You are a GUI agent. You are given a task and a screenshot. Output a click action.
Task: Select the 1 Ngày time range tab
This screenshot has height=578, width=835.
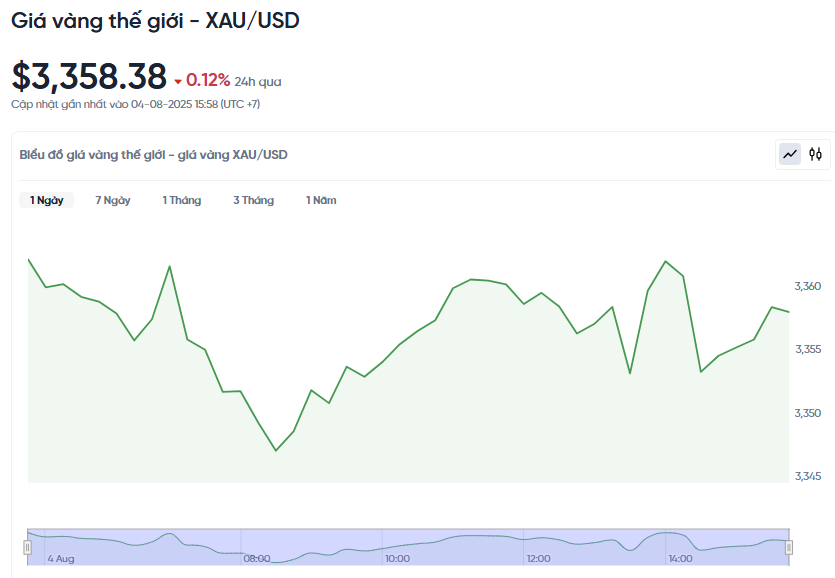coord(46,200)
